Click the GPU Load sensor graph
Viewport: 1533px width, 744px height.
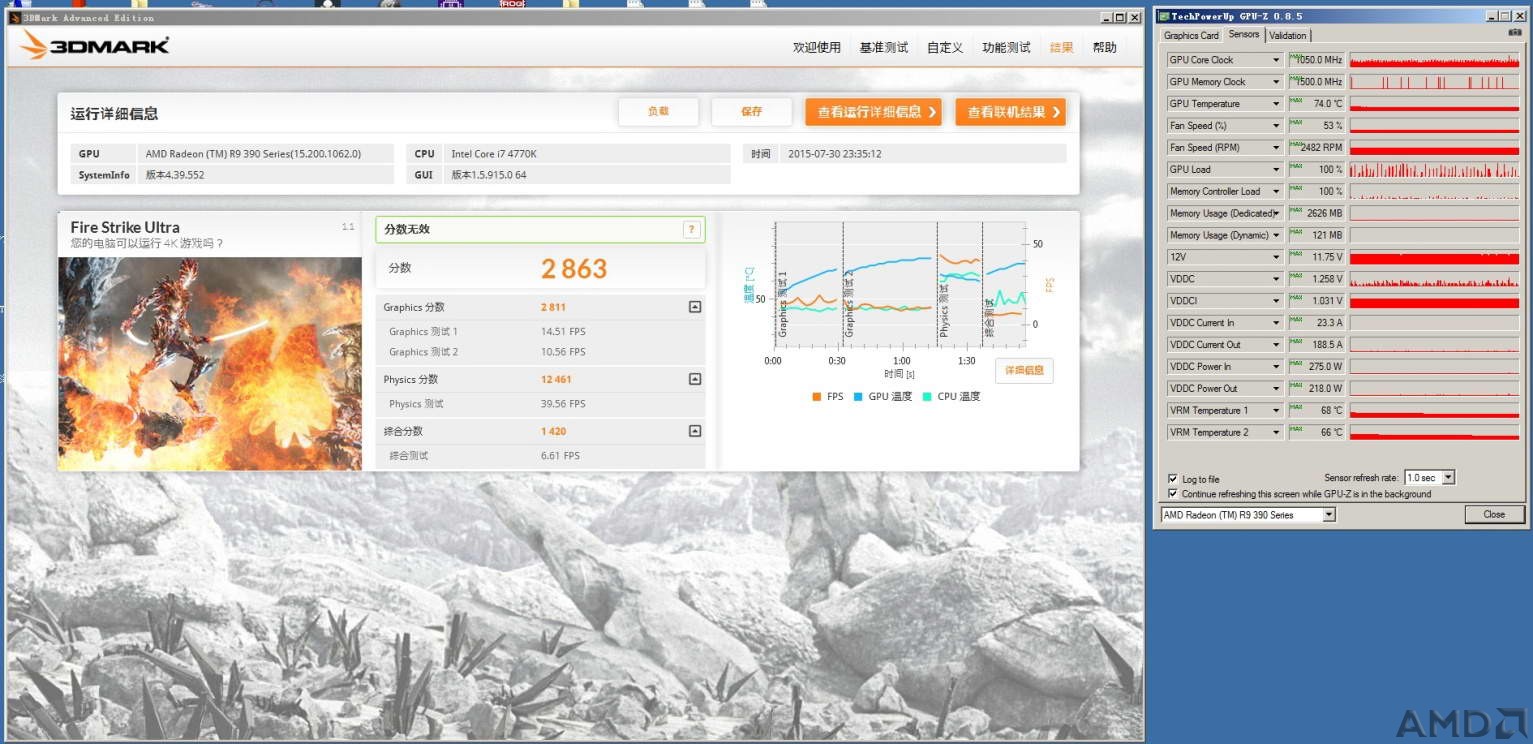pyautogui.click(x=1434, y=170)
